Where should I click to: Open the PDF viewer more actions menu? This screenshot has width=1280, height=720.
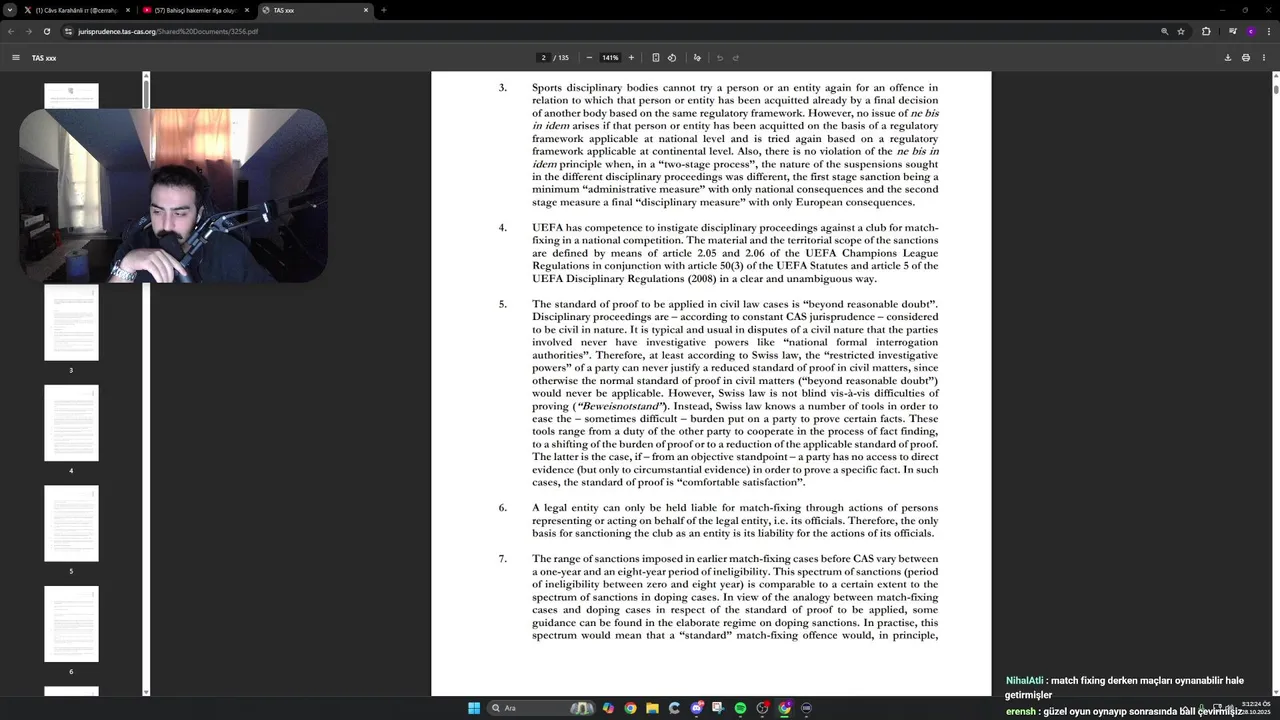pos(1264,58)
